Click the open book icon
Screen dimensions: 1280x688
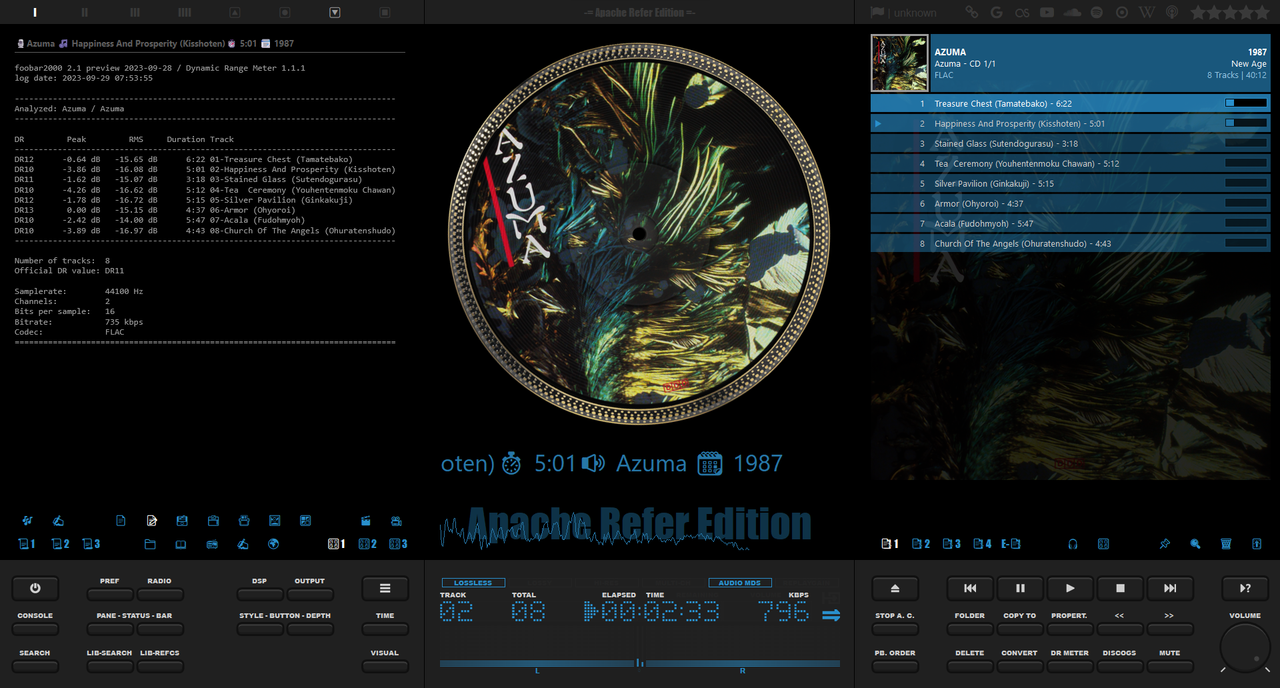181,544
